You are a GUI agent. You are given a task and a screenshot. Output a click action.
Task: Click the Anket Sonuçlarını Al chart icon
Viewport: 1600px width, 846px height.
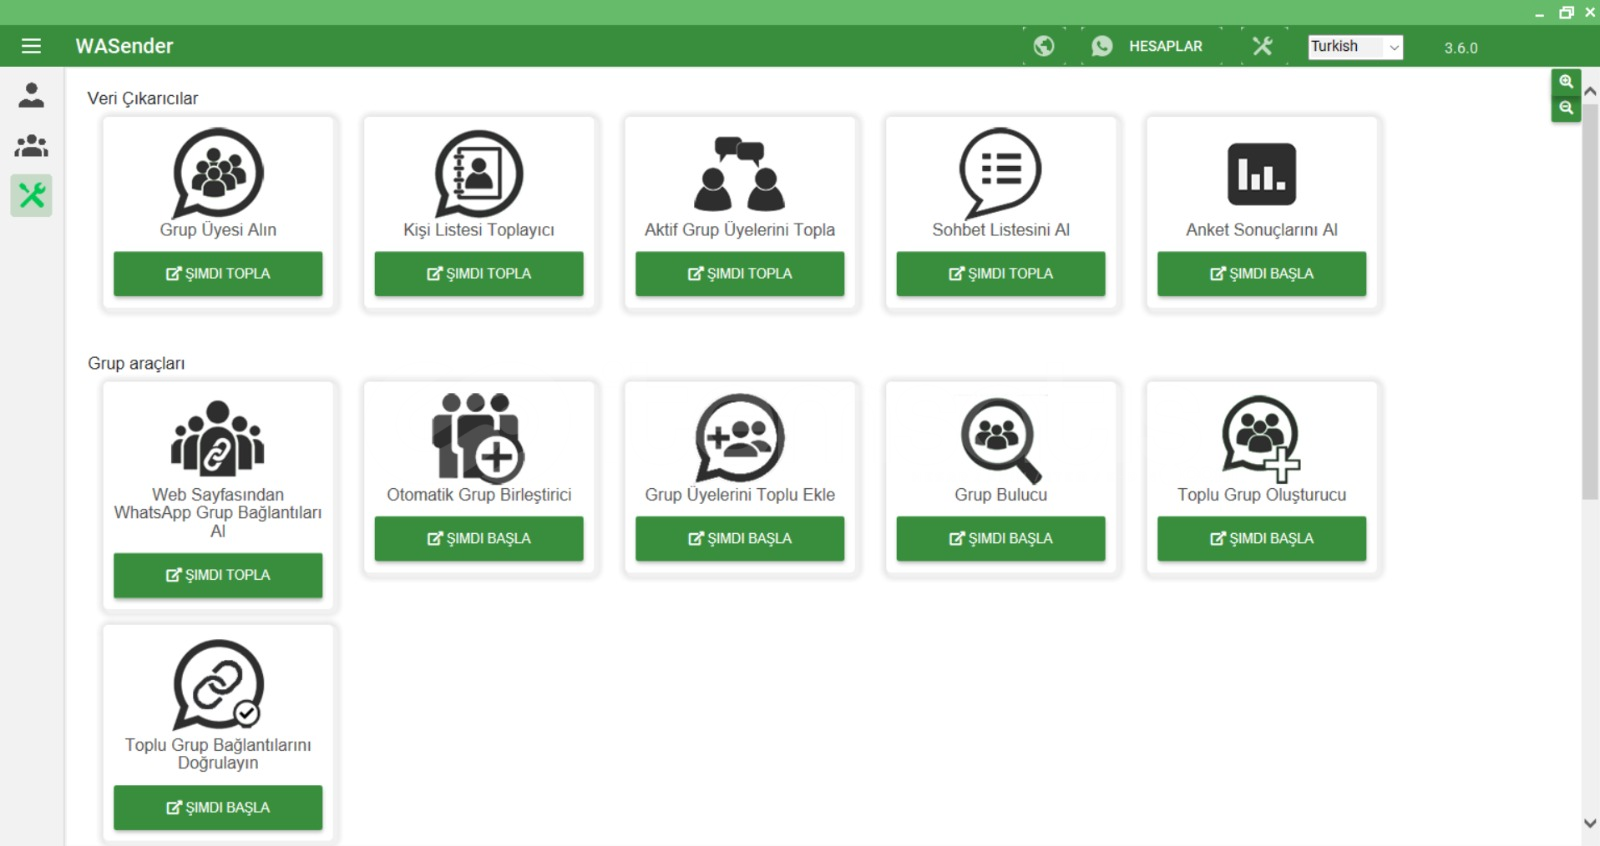point(1261,174)
